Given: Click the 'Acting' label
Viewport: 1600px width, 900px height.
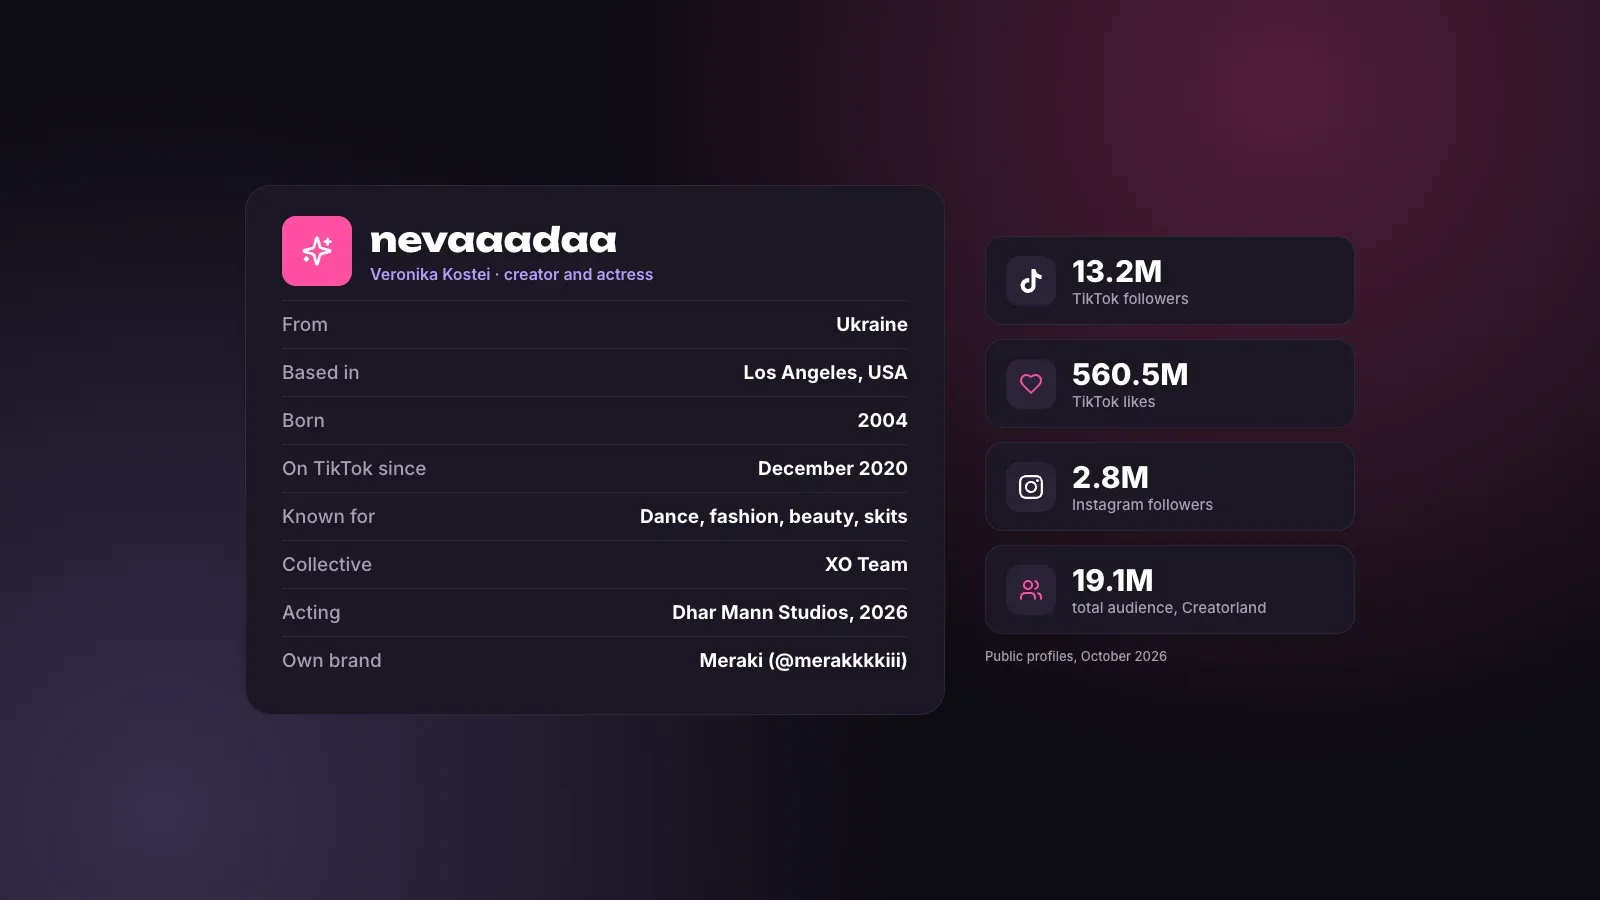Looking at the screenshot, I should click(311, 612).
